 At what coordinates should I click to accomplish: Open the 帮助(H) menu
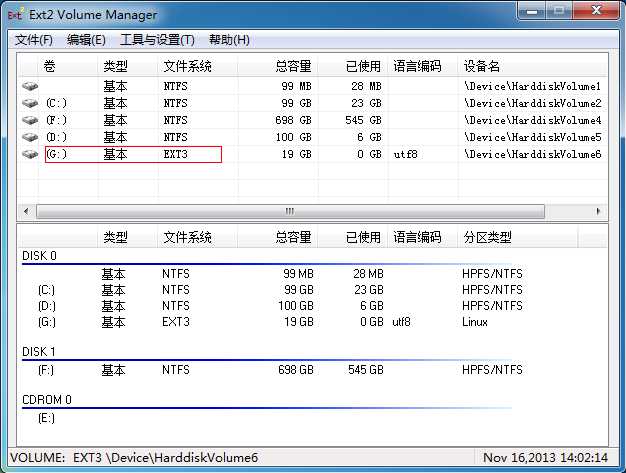click(x=229, y=40)
